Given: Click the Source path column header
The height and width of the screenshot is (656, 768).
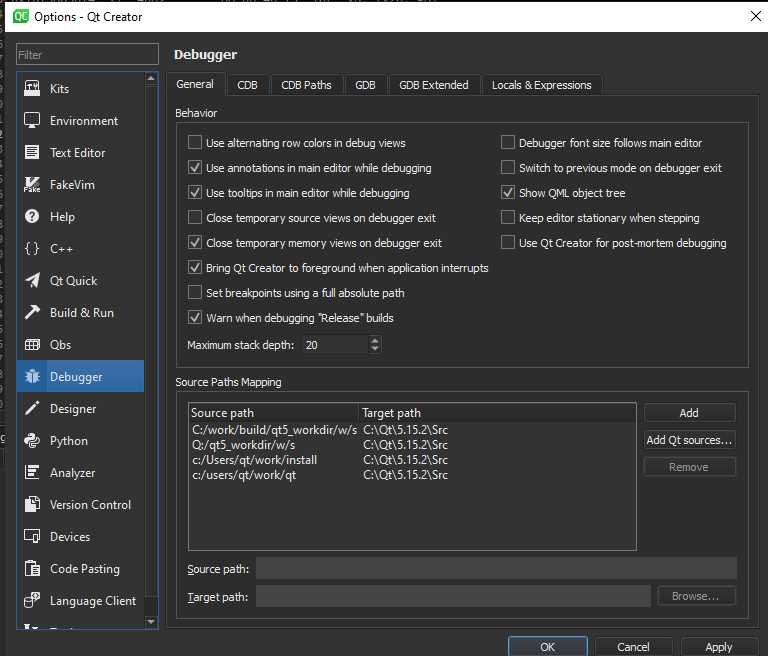Looking at the screenshot, I should click(273, 413).
